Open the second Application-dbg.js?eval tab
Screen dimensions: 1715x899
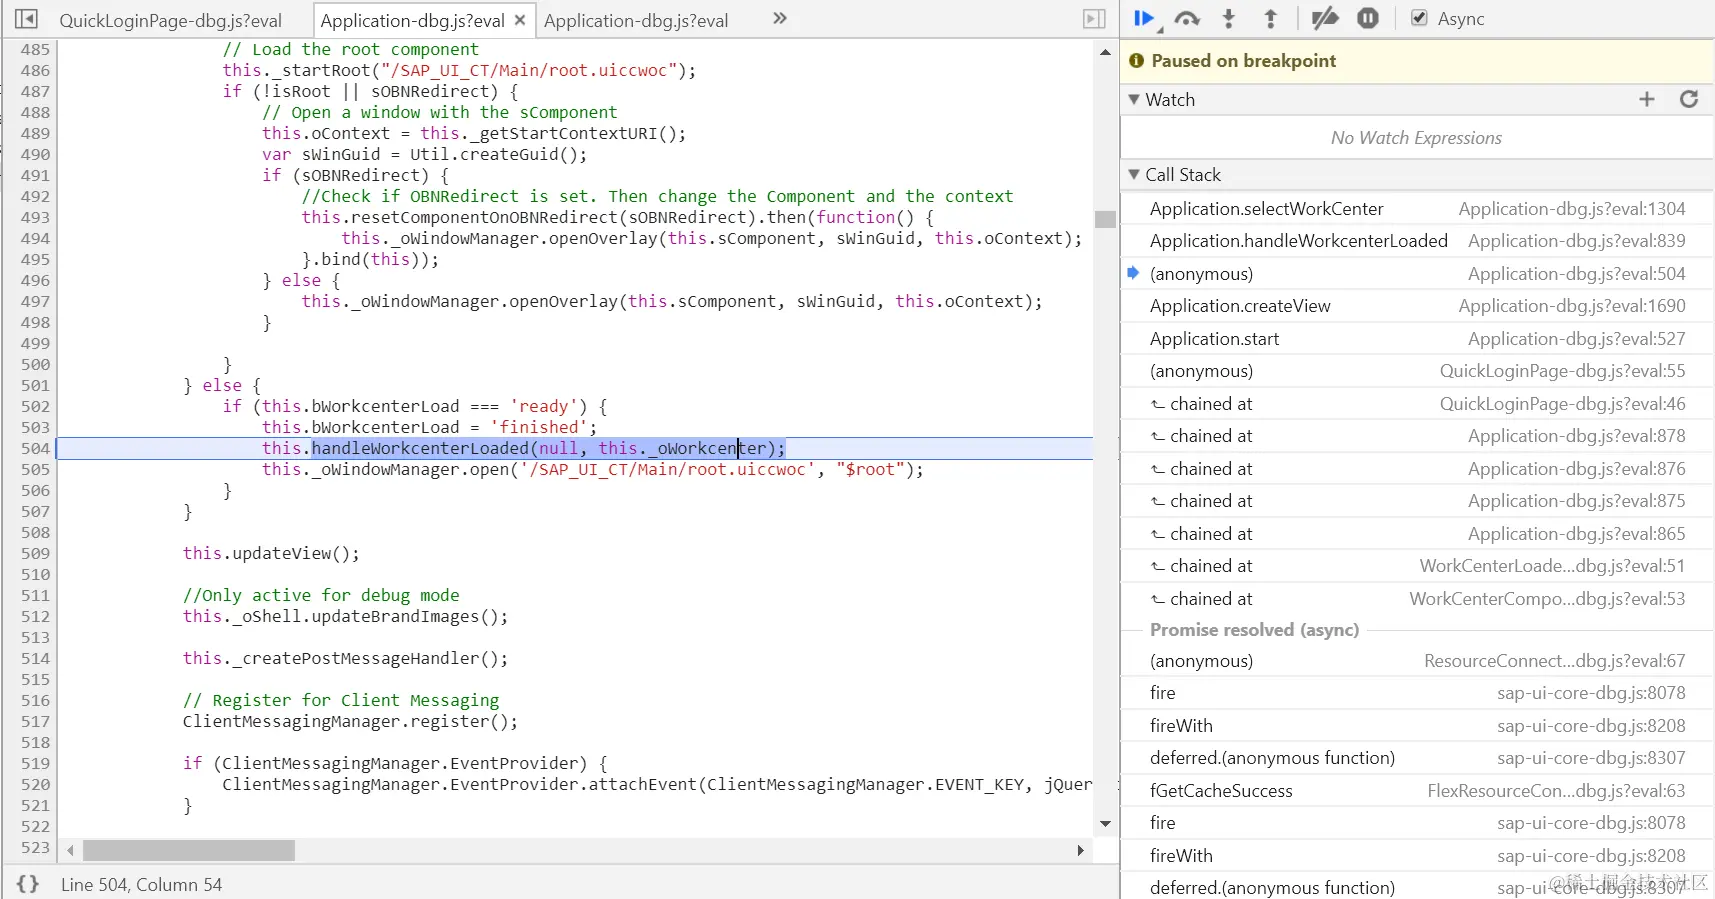click(x=636, y=20)
